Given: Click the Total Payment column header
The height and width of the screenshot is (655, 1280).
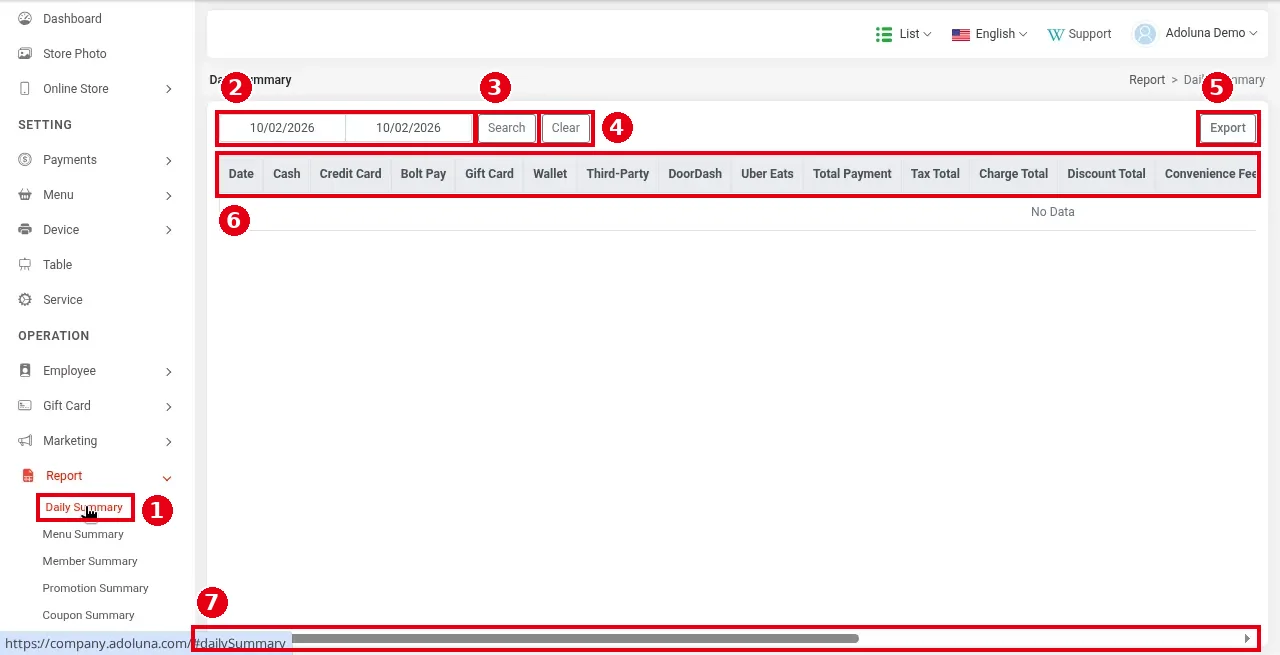Looking at the screenshot, I should click(852, 174).
